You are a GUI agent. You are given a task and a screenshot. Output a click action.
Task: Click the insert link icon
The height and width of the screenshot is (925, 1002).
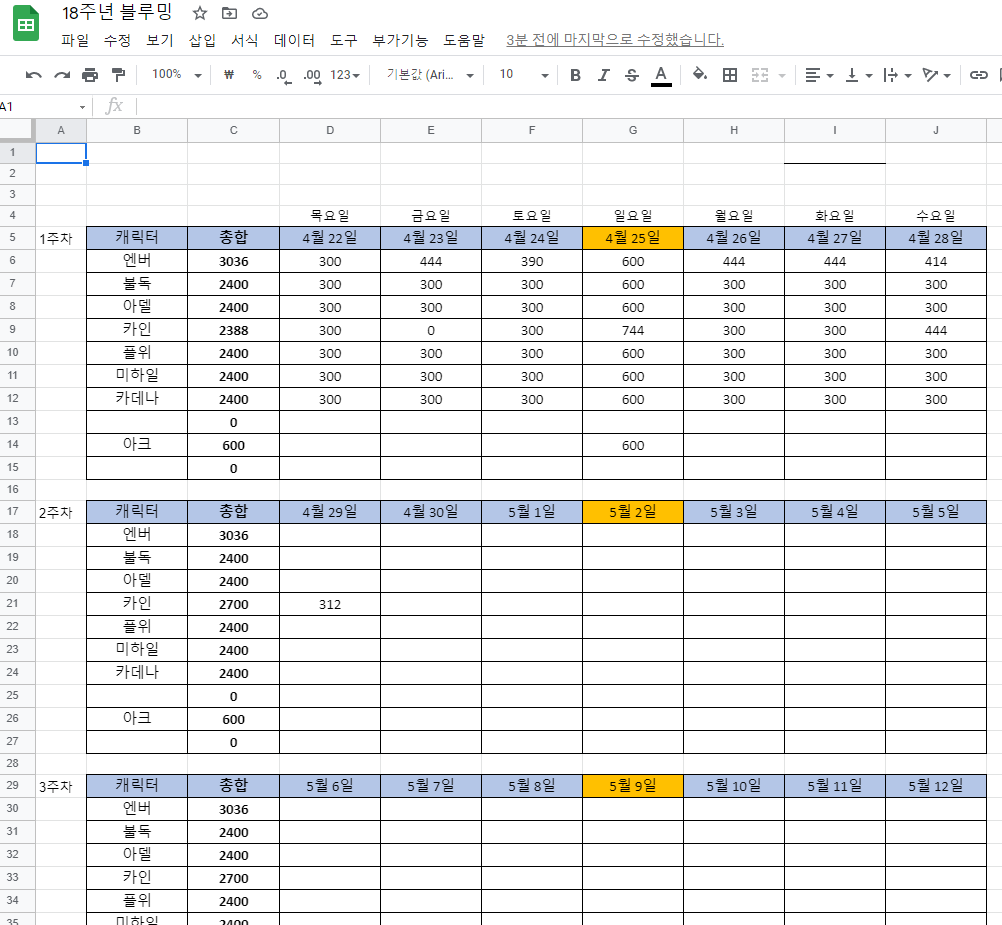(979, 75)
